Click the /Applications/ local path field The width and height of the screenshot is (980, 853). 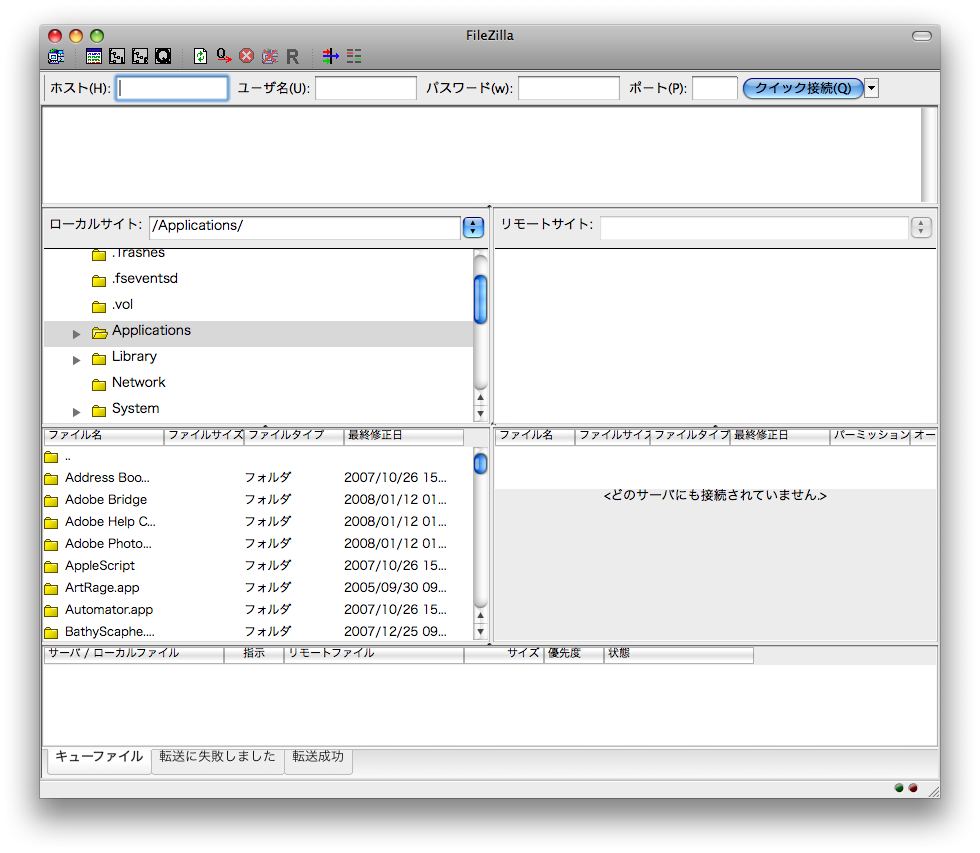tap(305, 227)
